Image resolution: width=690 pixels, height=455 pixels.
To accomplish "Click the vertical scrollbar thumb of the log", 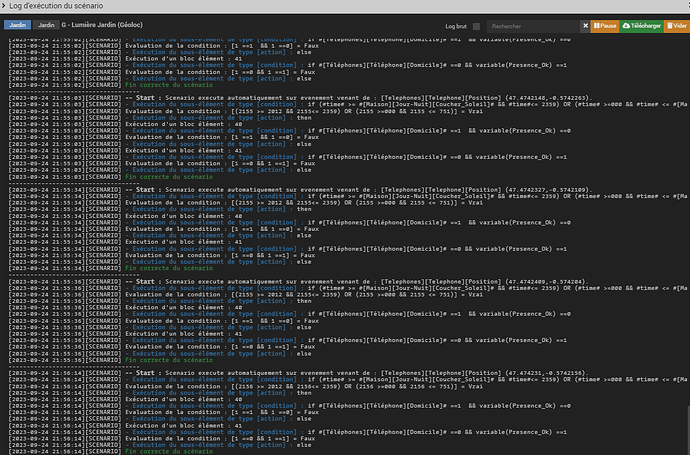I will point(687,430).
